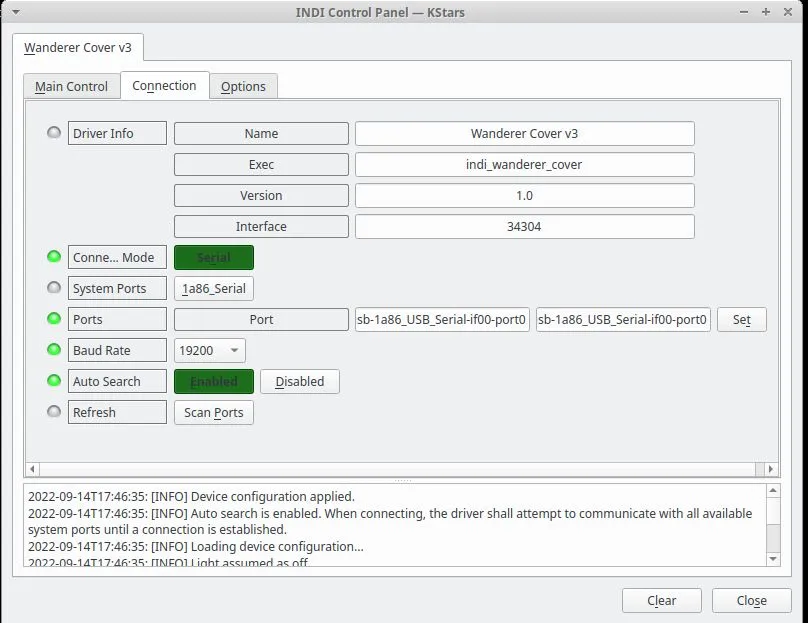Open the Baud Rate dropdown
Image resolution: width=808 pixels, height=623 pixels.
(210, 350)
